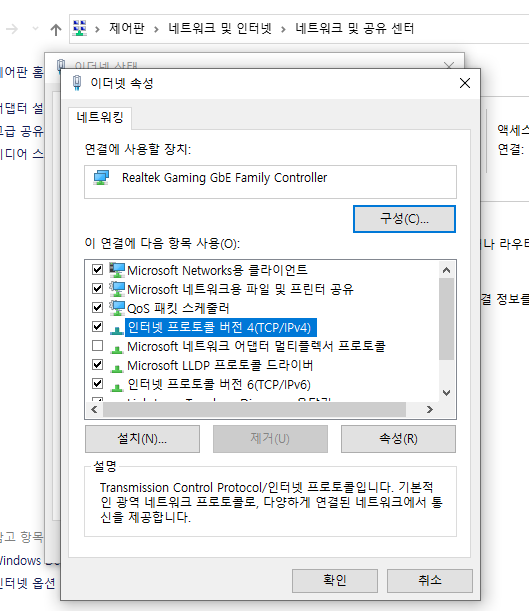This screenshot has width=529, height=611.
Task: Uncheck Microsoft 네트워크용 파일 및 프린터 공유 checkbox
Action: tap(97, 288)
